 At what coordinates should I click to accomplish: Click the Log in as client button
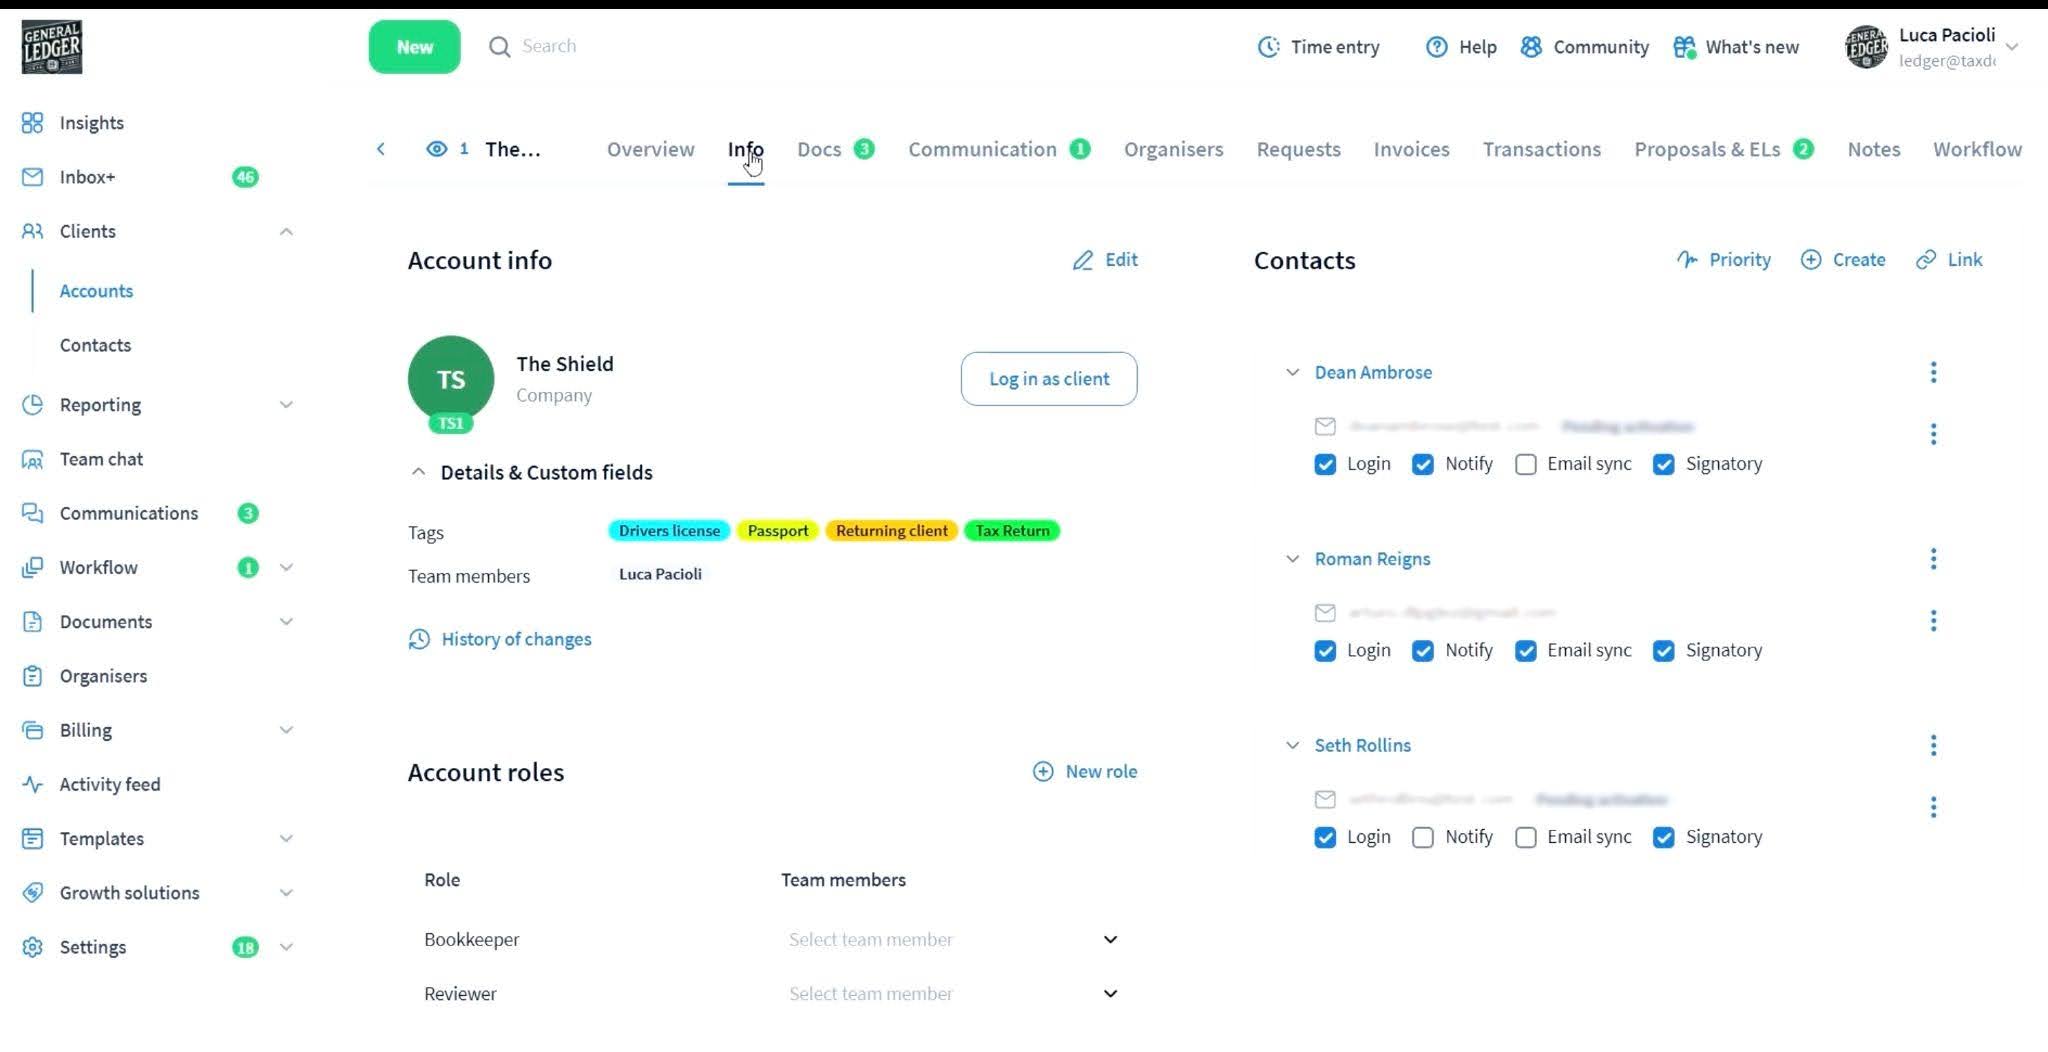(1049, 379)
